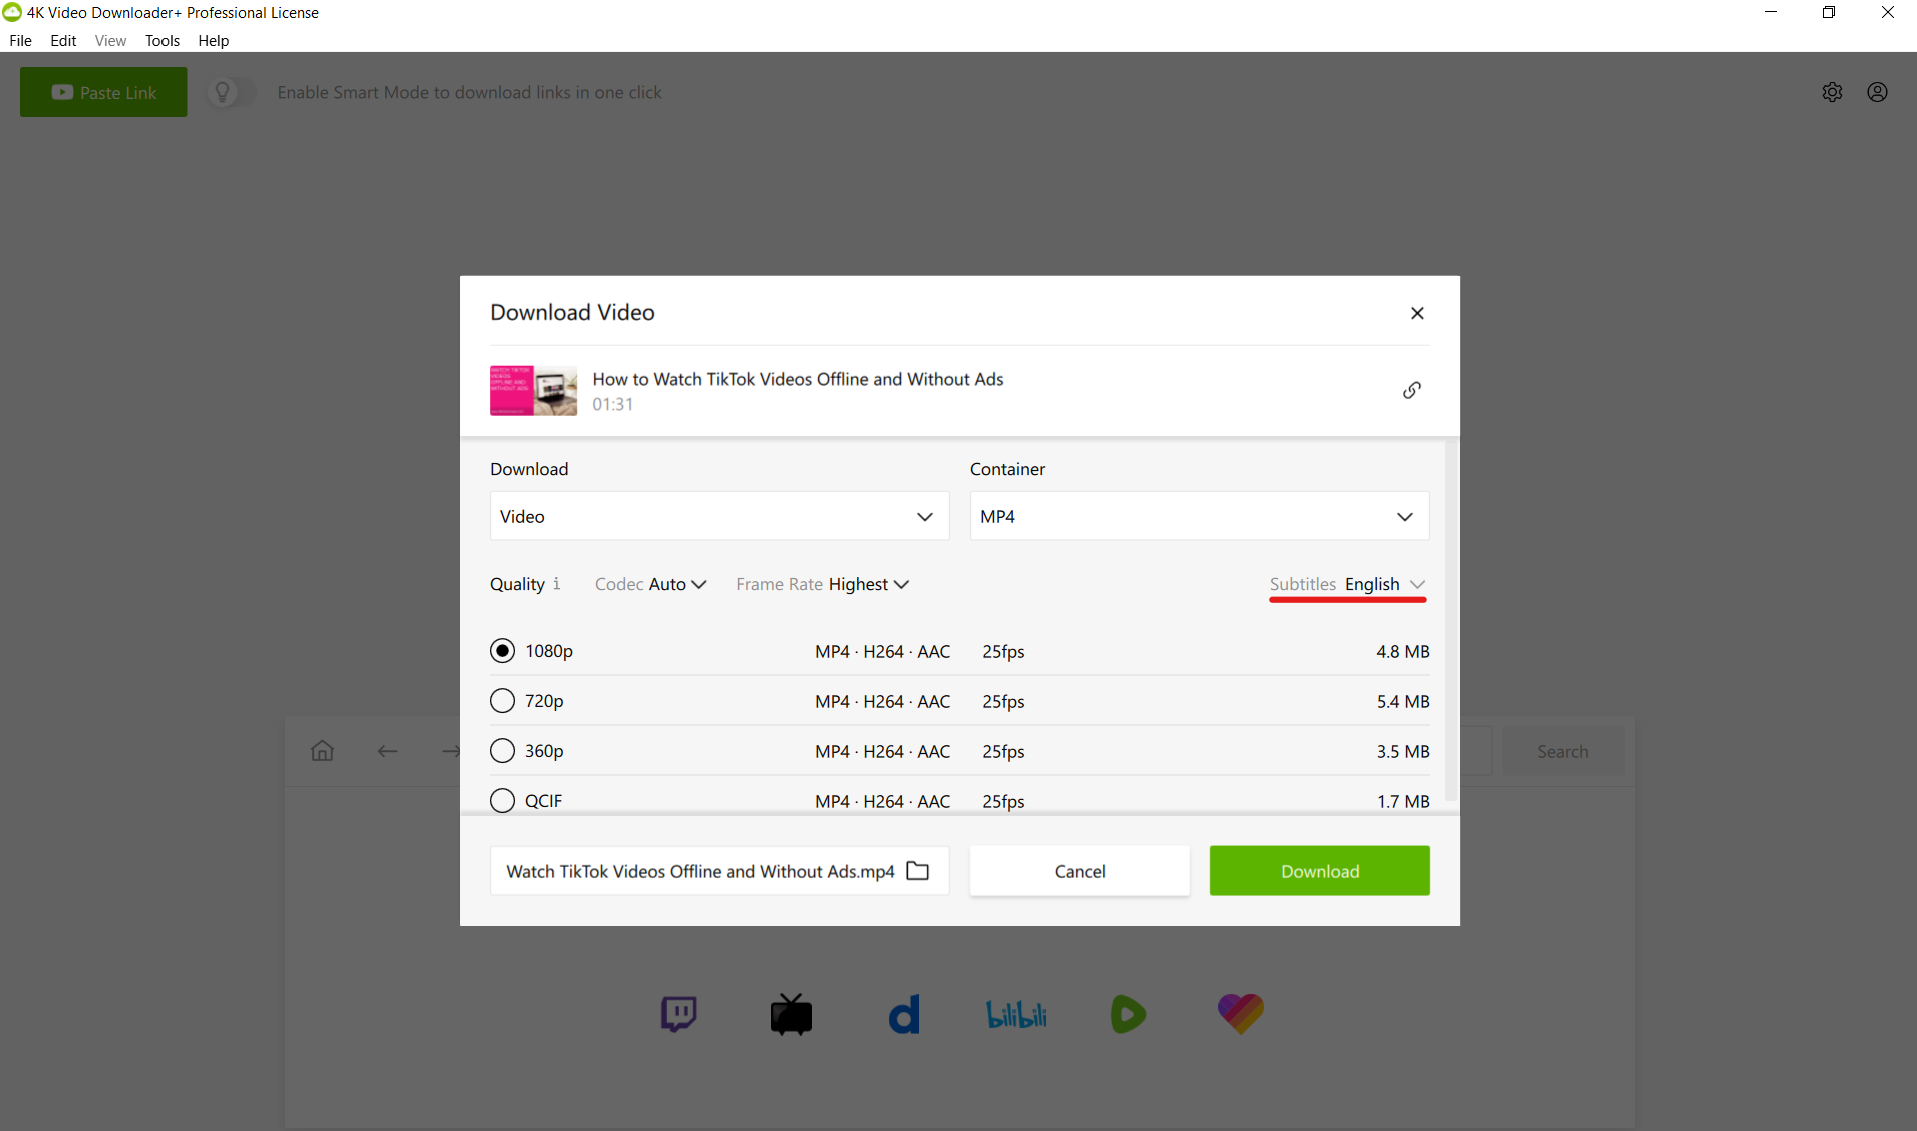Toggle the Smart Mode switch

[231, 92]
